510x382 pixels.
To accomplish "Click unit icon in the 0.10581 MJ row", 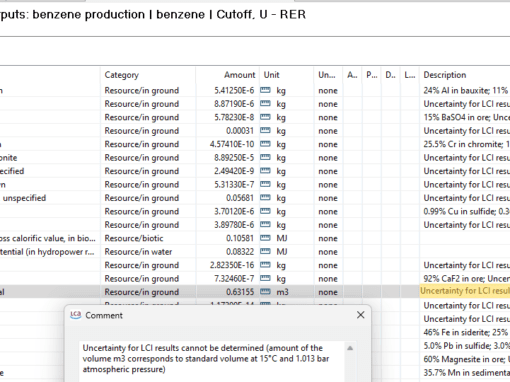I will point(265,238).
